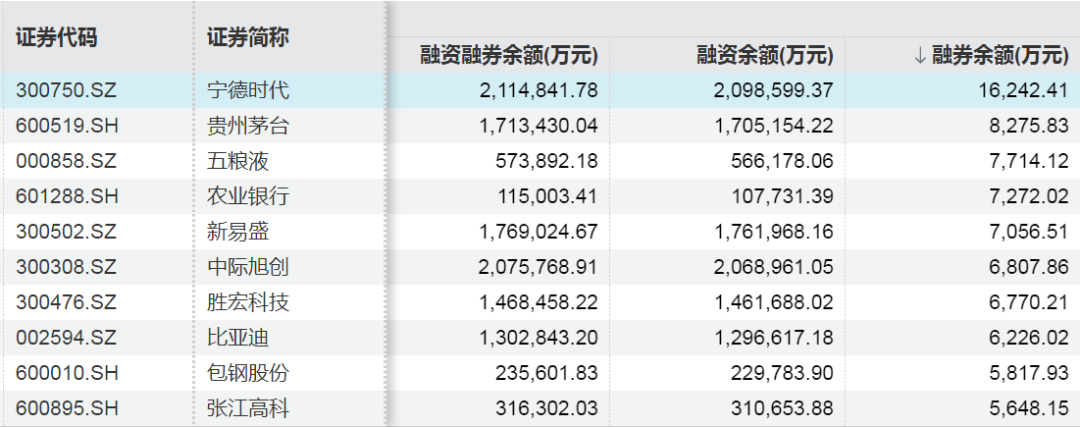Click the value 235,601.83
This screenshot has width=1080, height=427.
546,373
